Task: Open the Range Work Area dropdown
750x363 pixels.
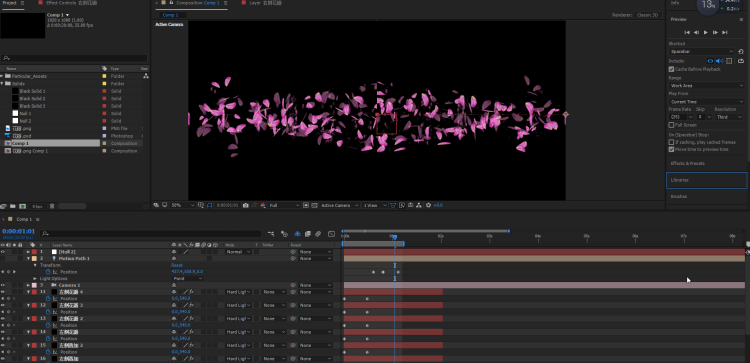Action: pos(706,86)
